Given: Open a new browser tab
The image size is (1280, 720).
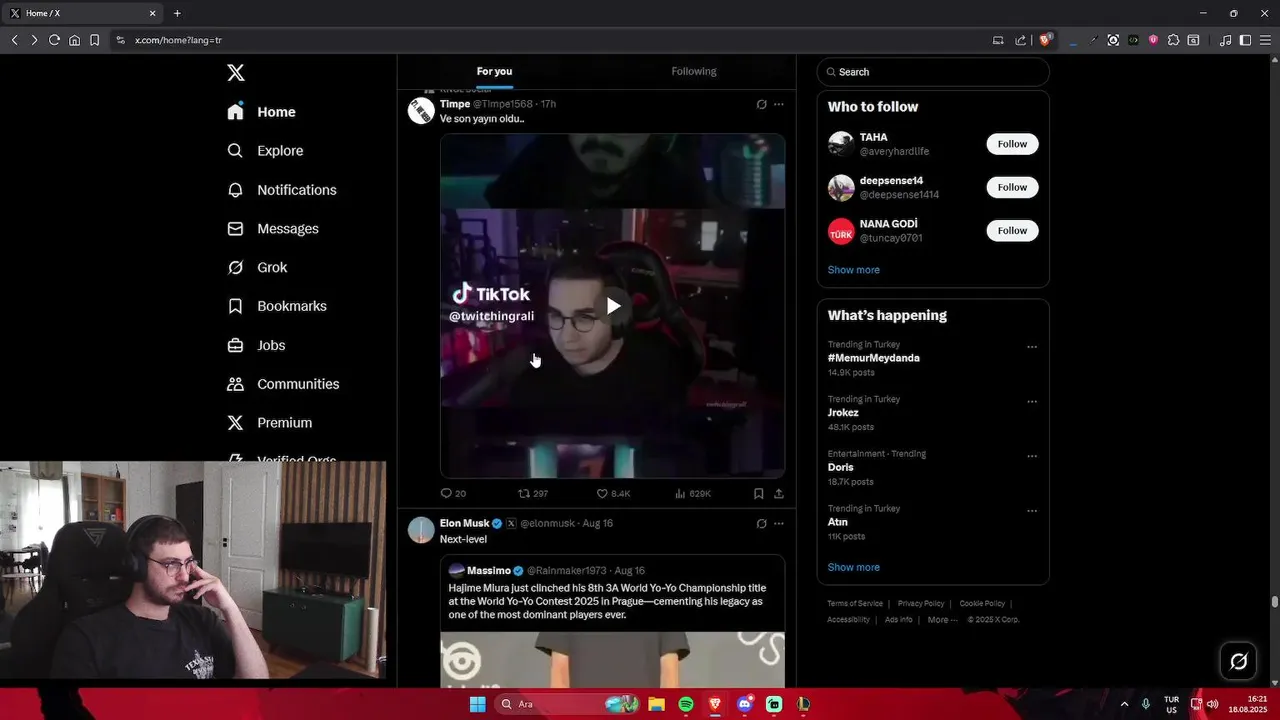Looking at the screenshot, I should click(x=177, y=13).
